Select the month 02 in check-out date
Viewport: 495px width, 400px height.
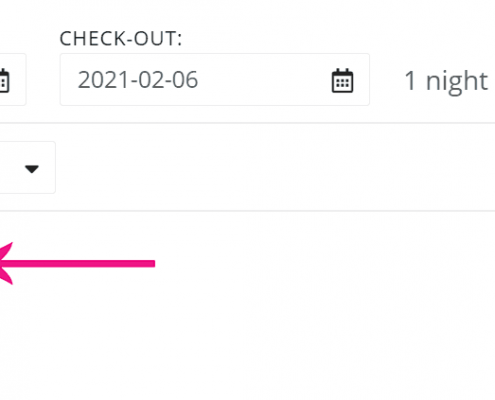point(149,80)
